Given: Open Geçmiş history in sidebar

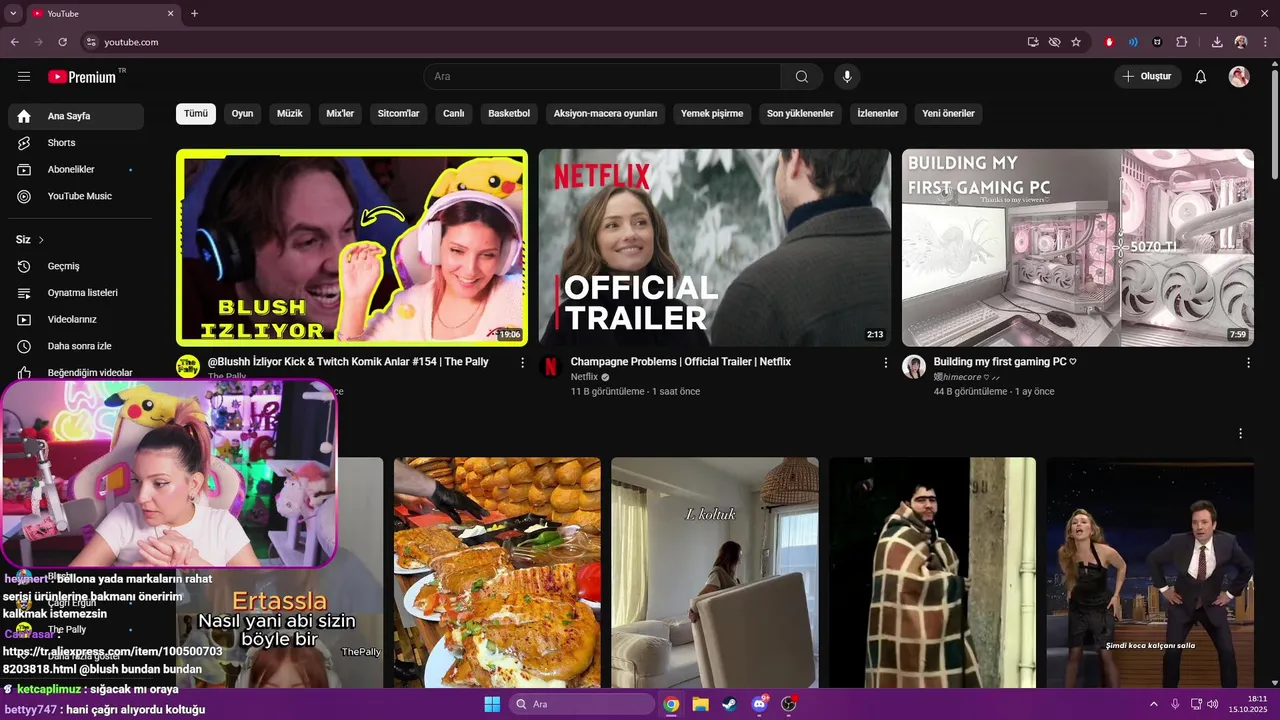Looking at the screenshot, I should [x=76, y=266].
